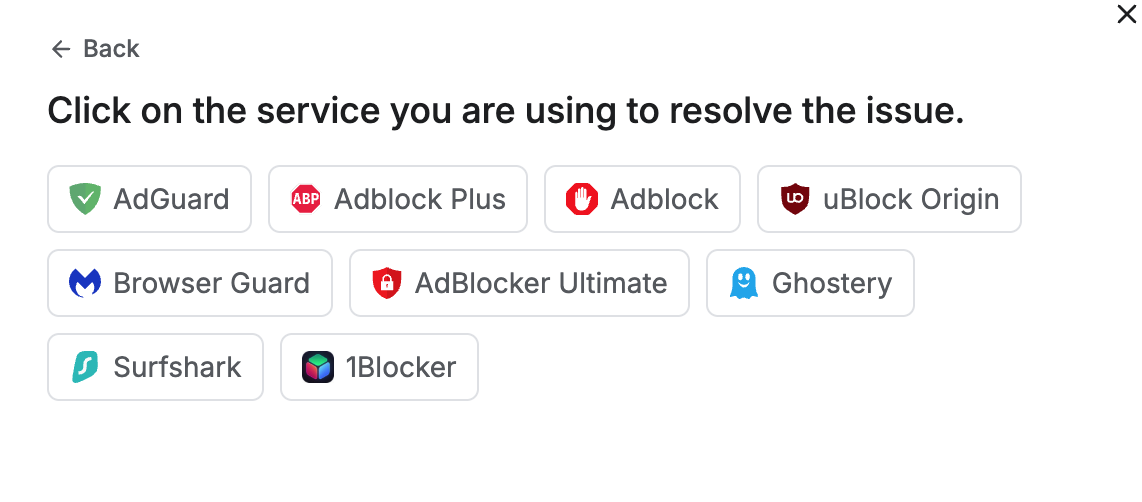Pick the Ghostery service button
1142x502 pixels.
pyautogui.click(x=810, y=283)
